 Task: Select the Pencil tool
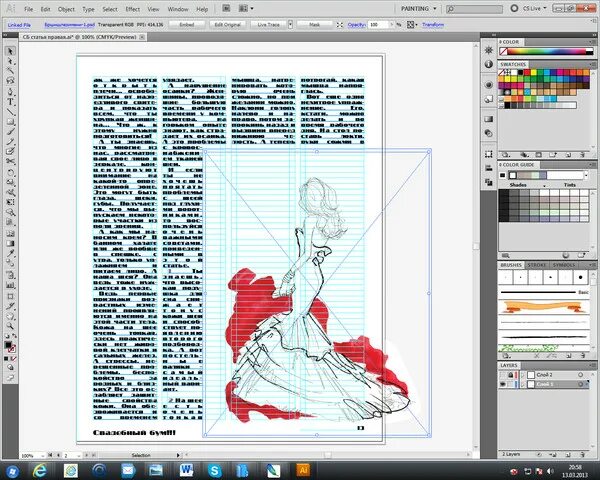pos(10,142)
